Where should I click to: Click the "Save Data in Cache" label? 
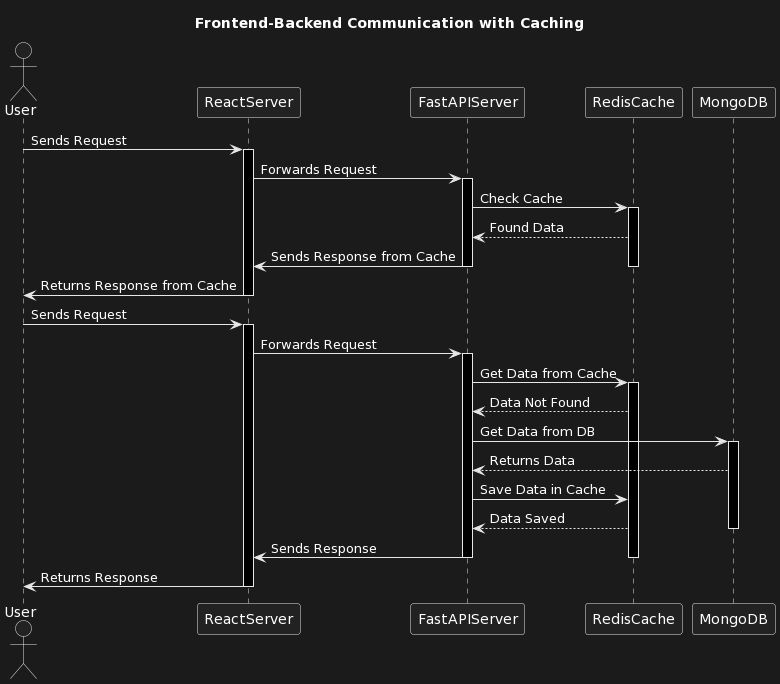coord(542,490)
